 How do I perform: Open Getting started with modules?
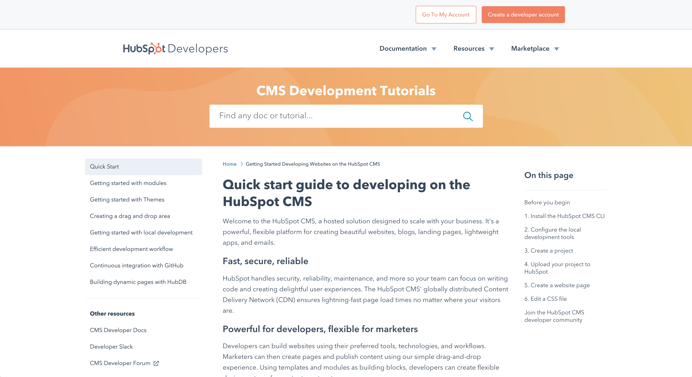128,183
